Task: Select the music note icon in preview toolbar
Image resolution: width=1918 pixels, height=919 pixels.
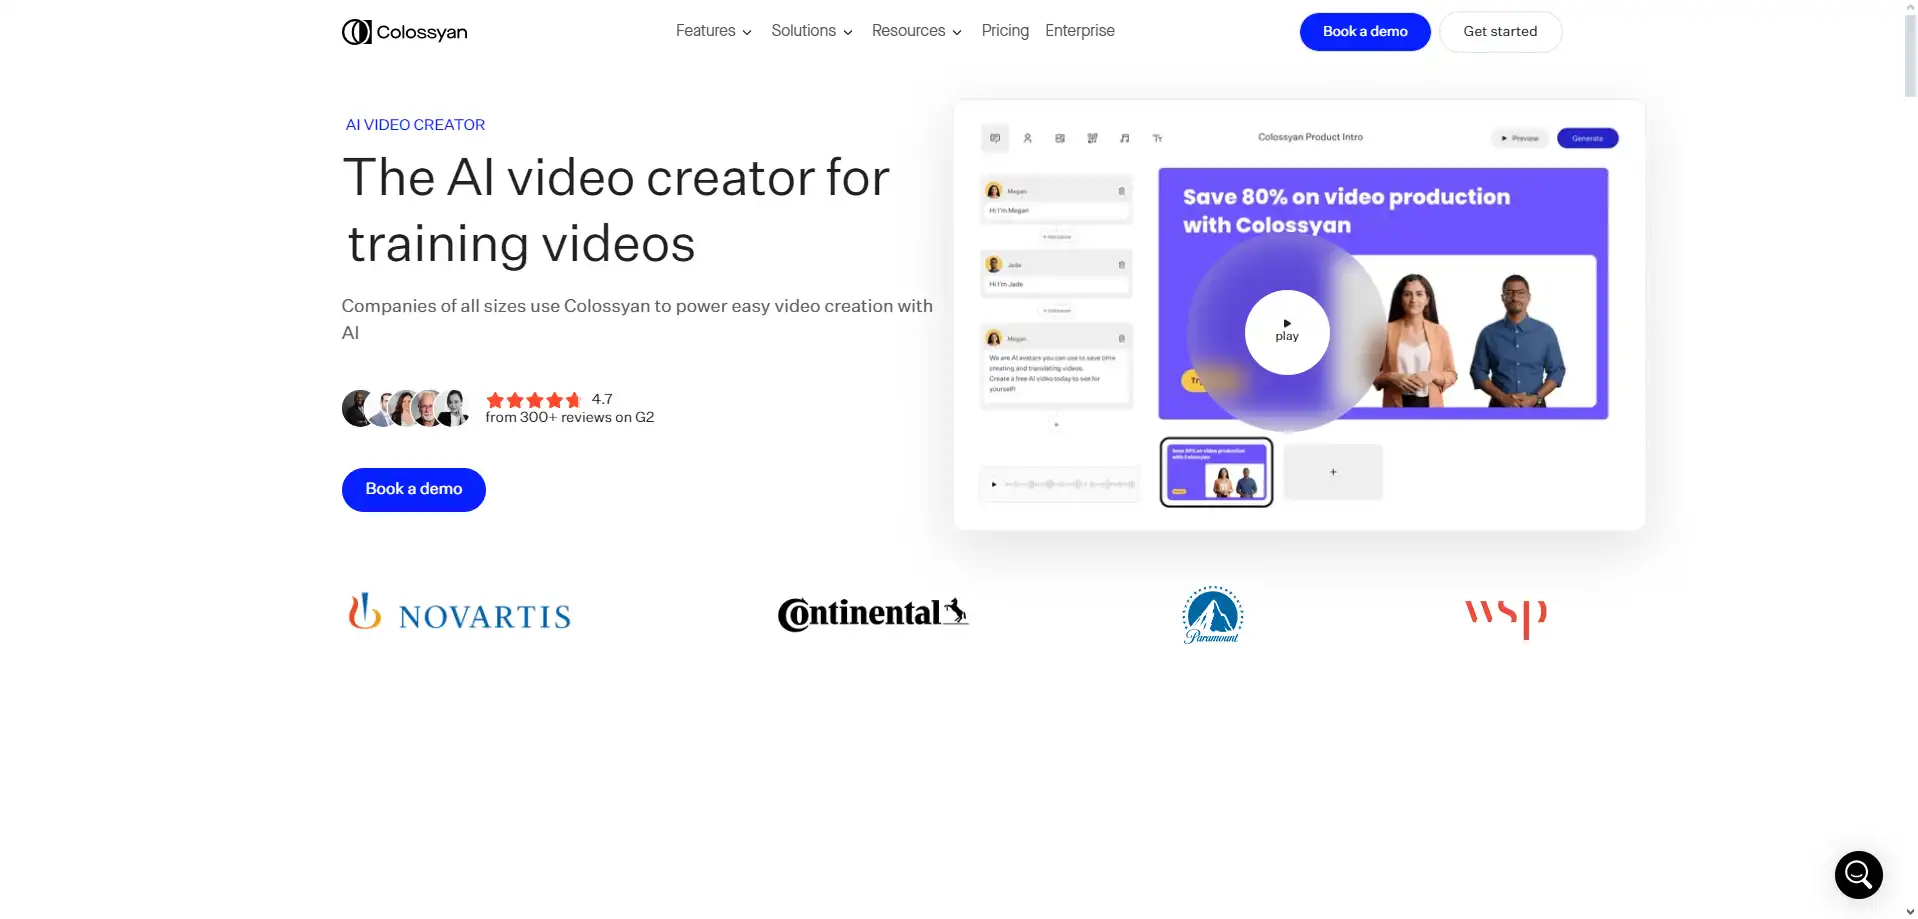Action: click(x=1125, y=138)
